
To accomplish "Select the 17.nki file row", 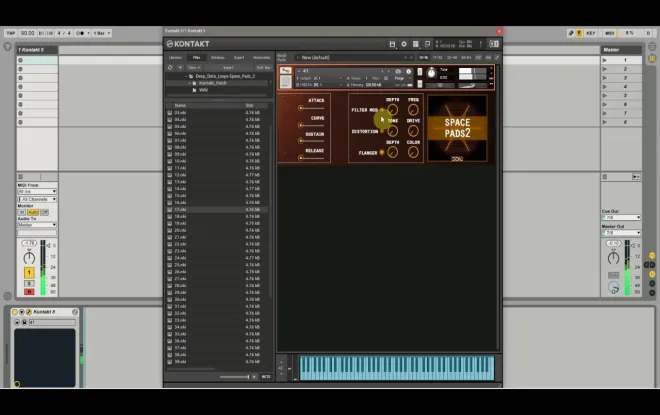I will pos(217,210).
